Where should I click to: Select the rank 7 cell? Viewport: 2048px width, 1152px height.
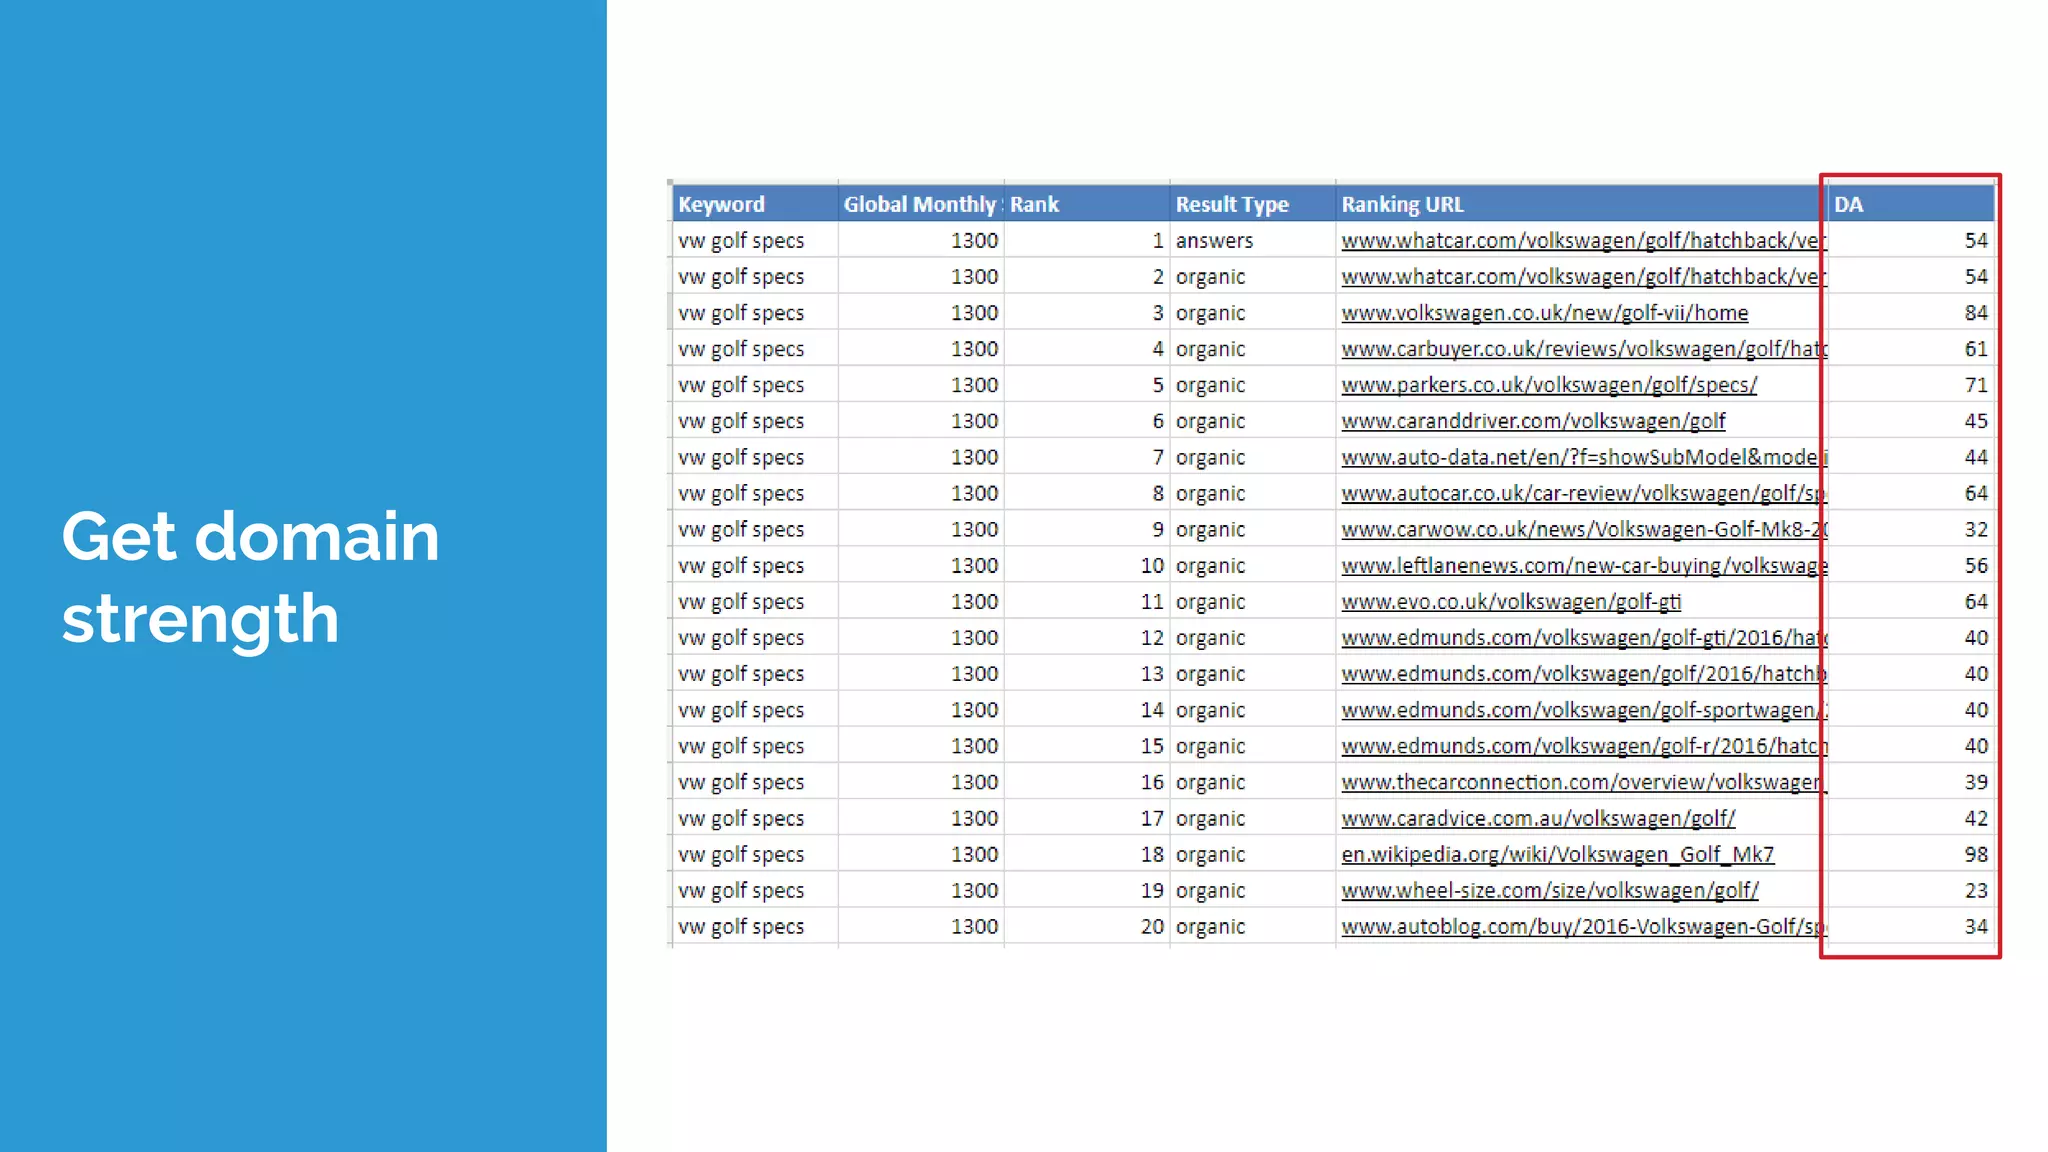pos(1087,457)
